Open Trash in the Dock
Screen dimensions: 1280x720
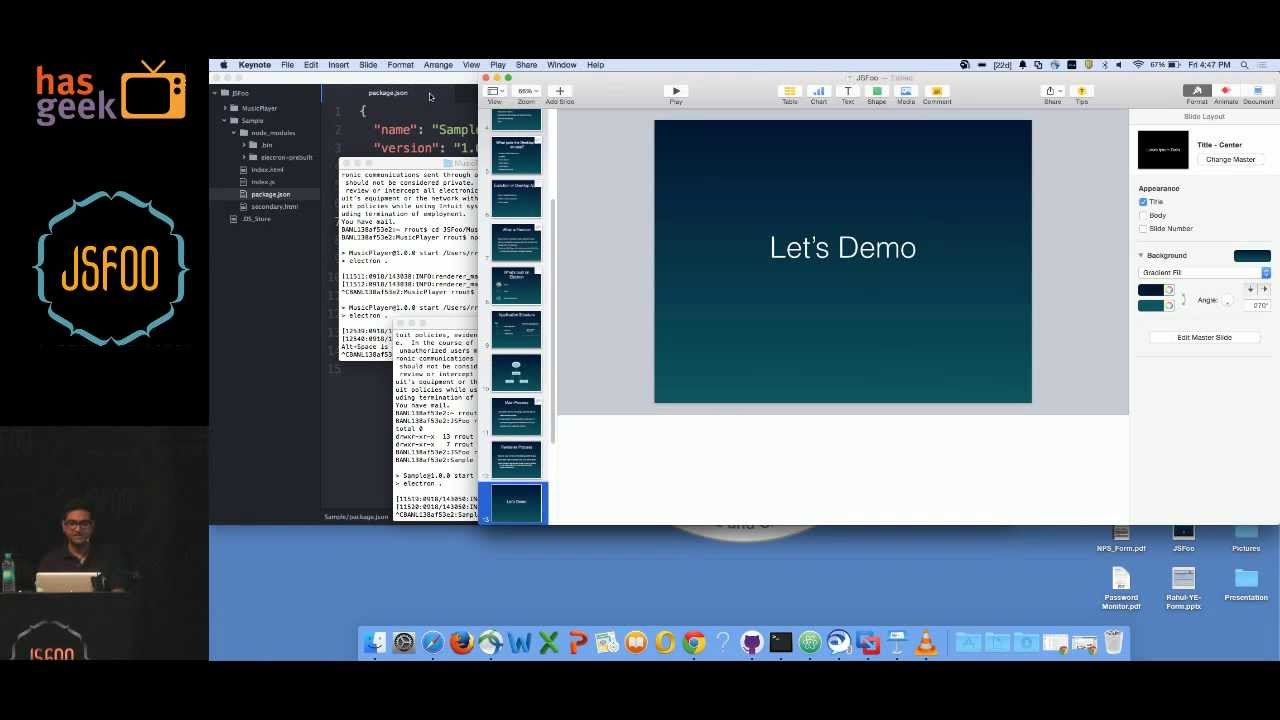(x=1114, y=643)
